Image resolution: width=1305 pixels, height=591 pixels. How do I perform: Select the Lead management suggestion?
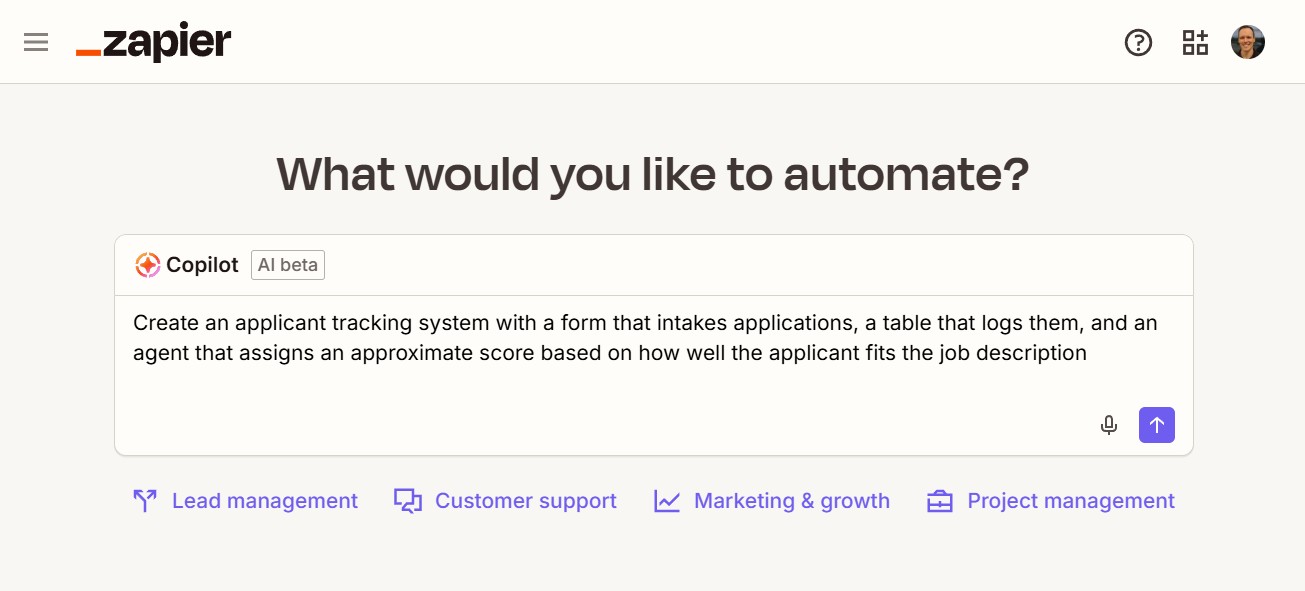click(x=265, y=500)
